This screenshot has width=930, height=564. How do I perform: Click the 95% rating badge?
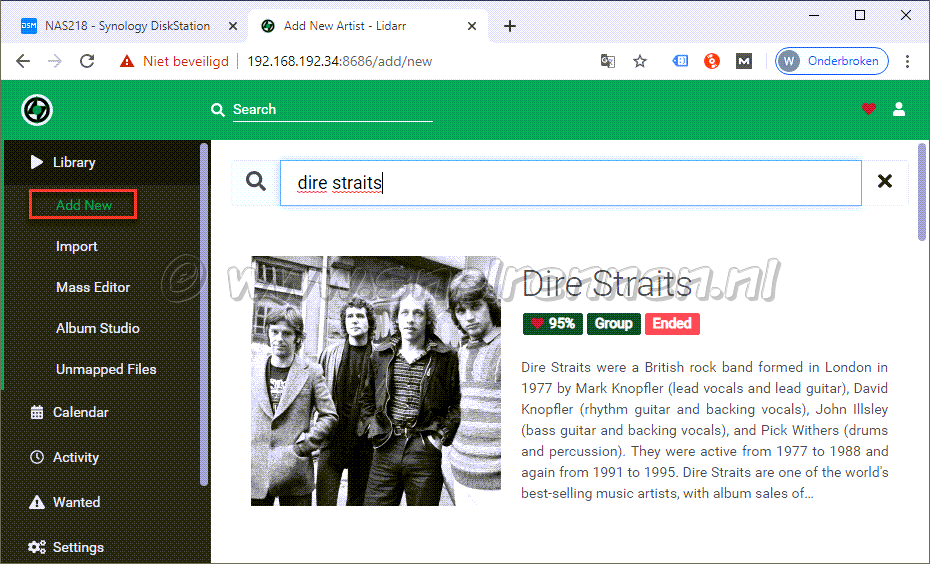[x=553, y=324]
